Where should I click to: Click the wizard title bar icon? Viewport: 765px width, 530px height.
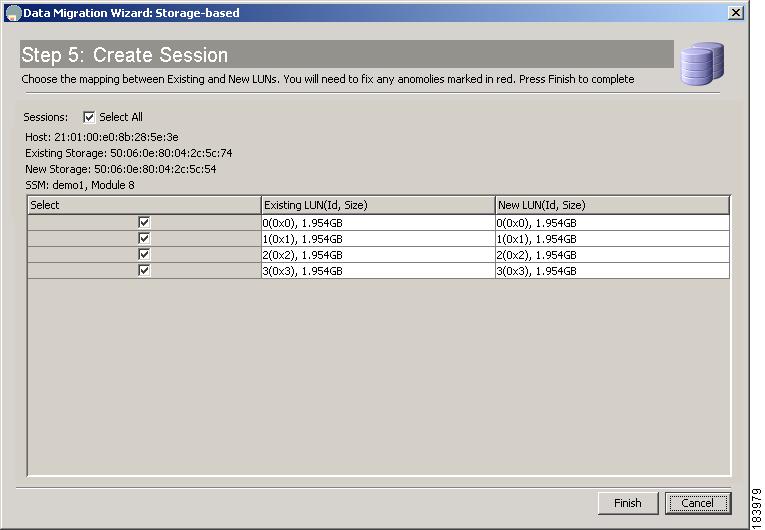click(13, 13)
